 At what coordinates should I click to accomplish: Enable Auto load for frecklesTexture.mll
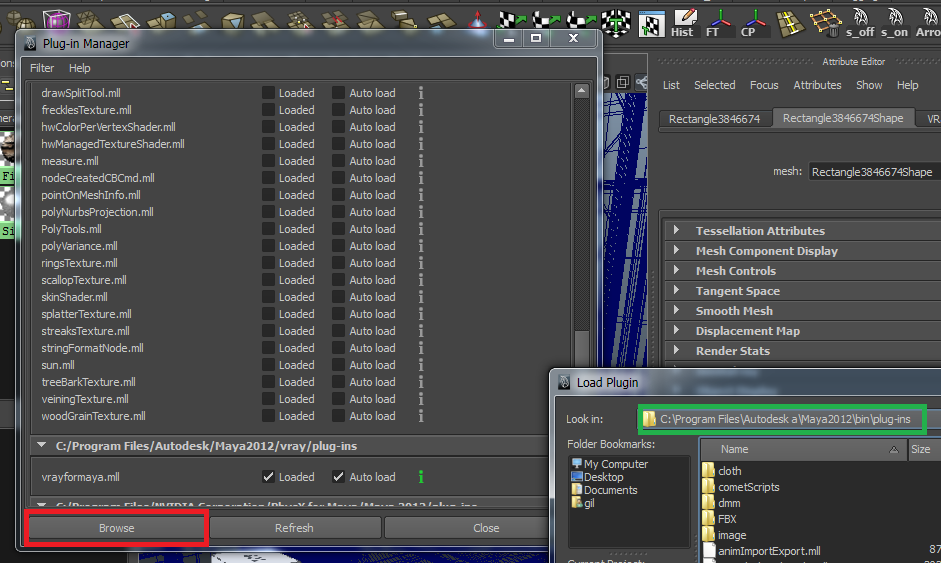(x=338, y=110)
